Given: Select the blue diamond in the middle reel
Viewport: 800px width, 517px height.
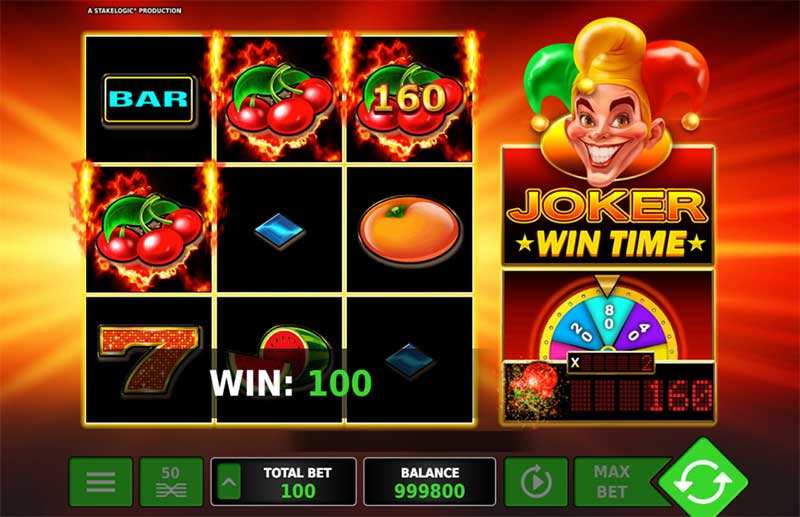Looking at the screenshot, I should point(280,230).
